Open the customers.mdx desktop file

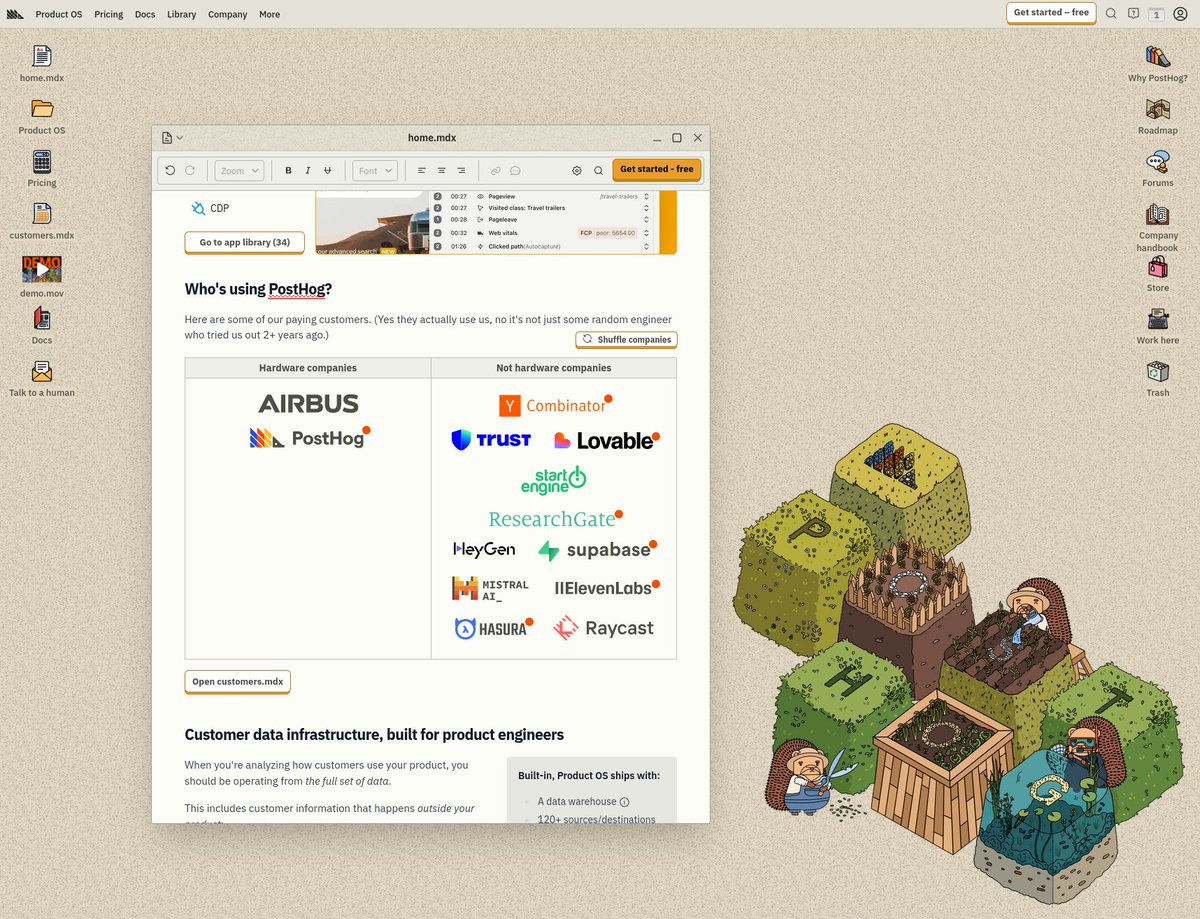click(42, 221)
